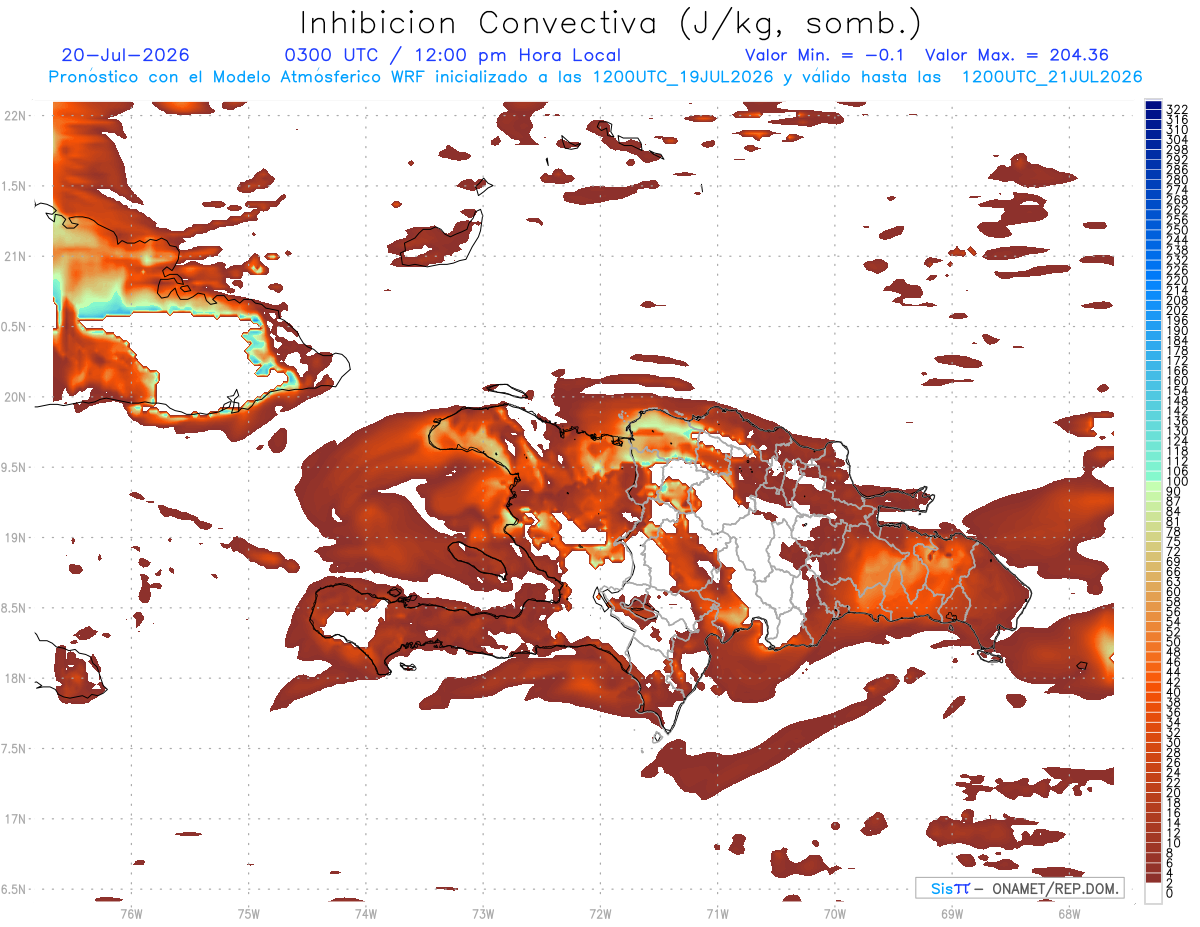The height and width of the screenshot is (927, 1200).
Task: Click the "19N" latitude label
Action: point(17,537)
